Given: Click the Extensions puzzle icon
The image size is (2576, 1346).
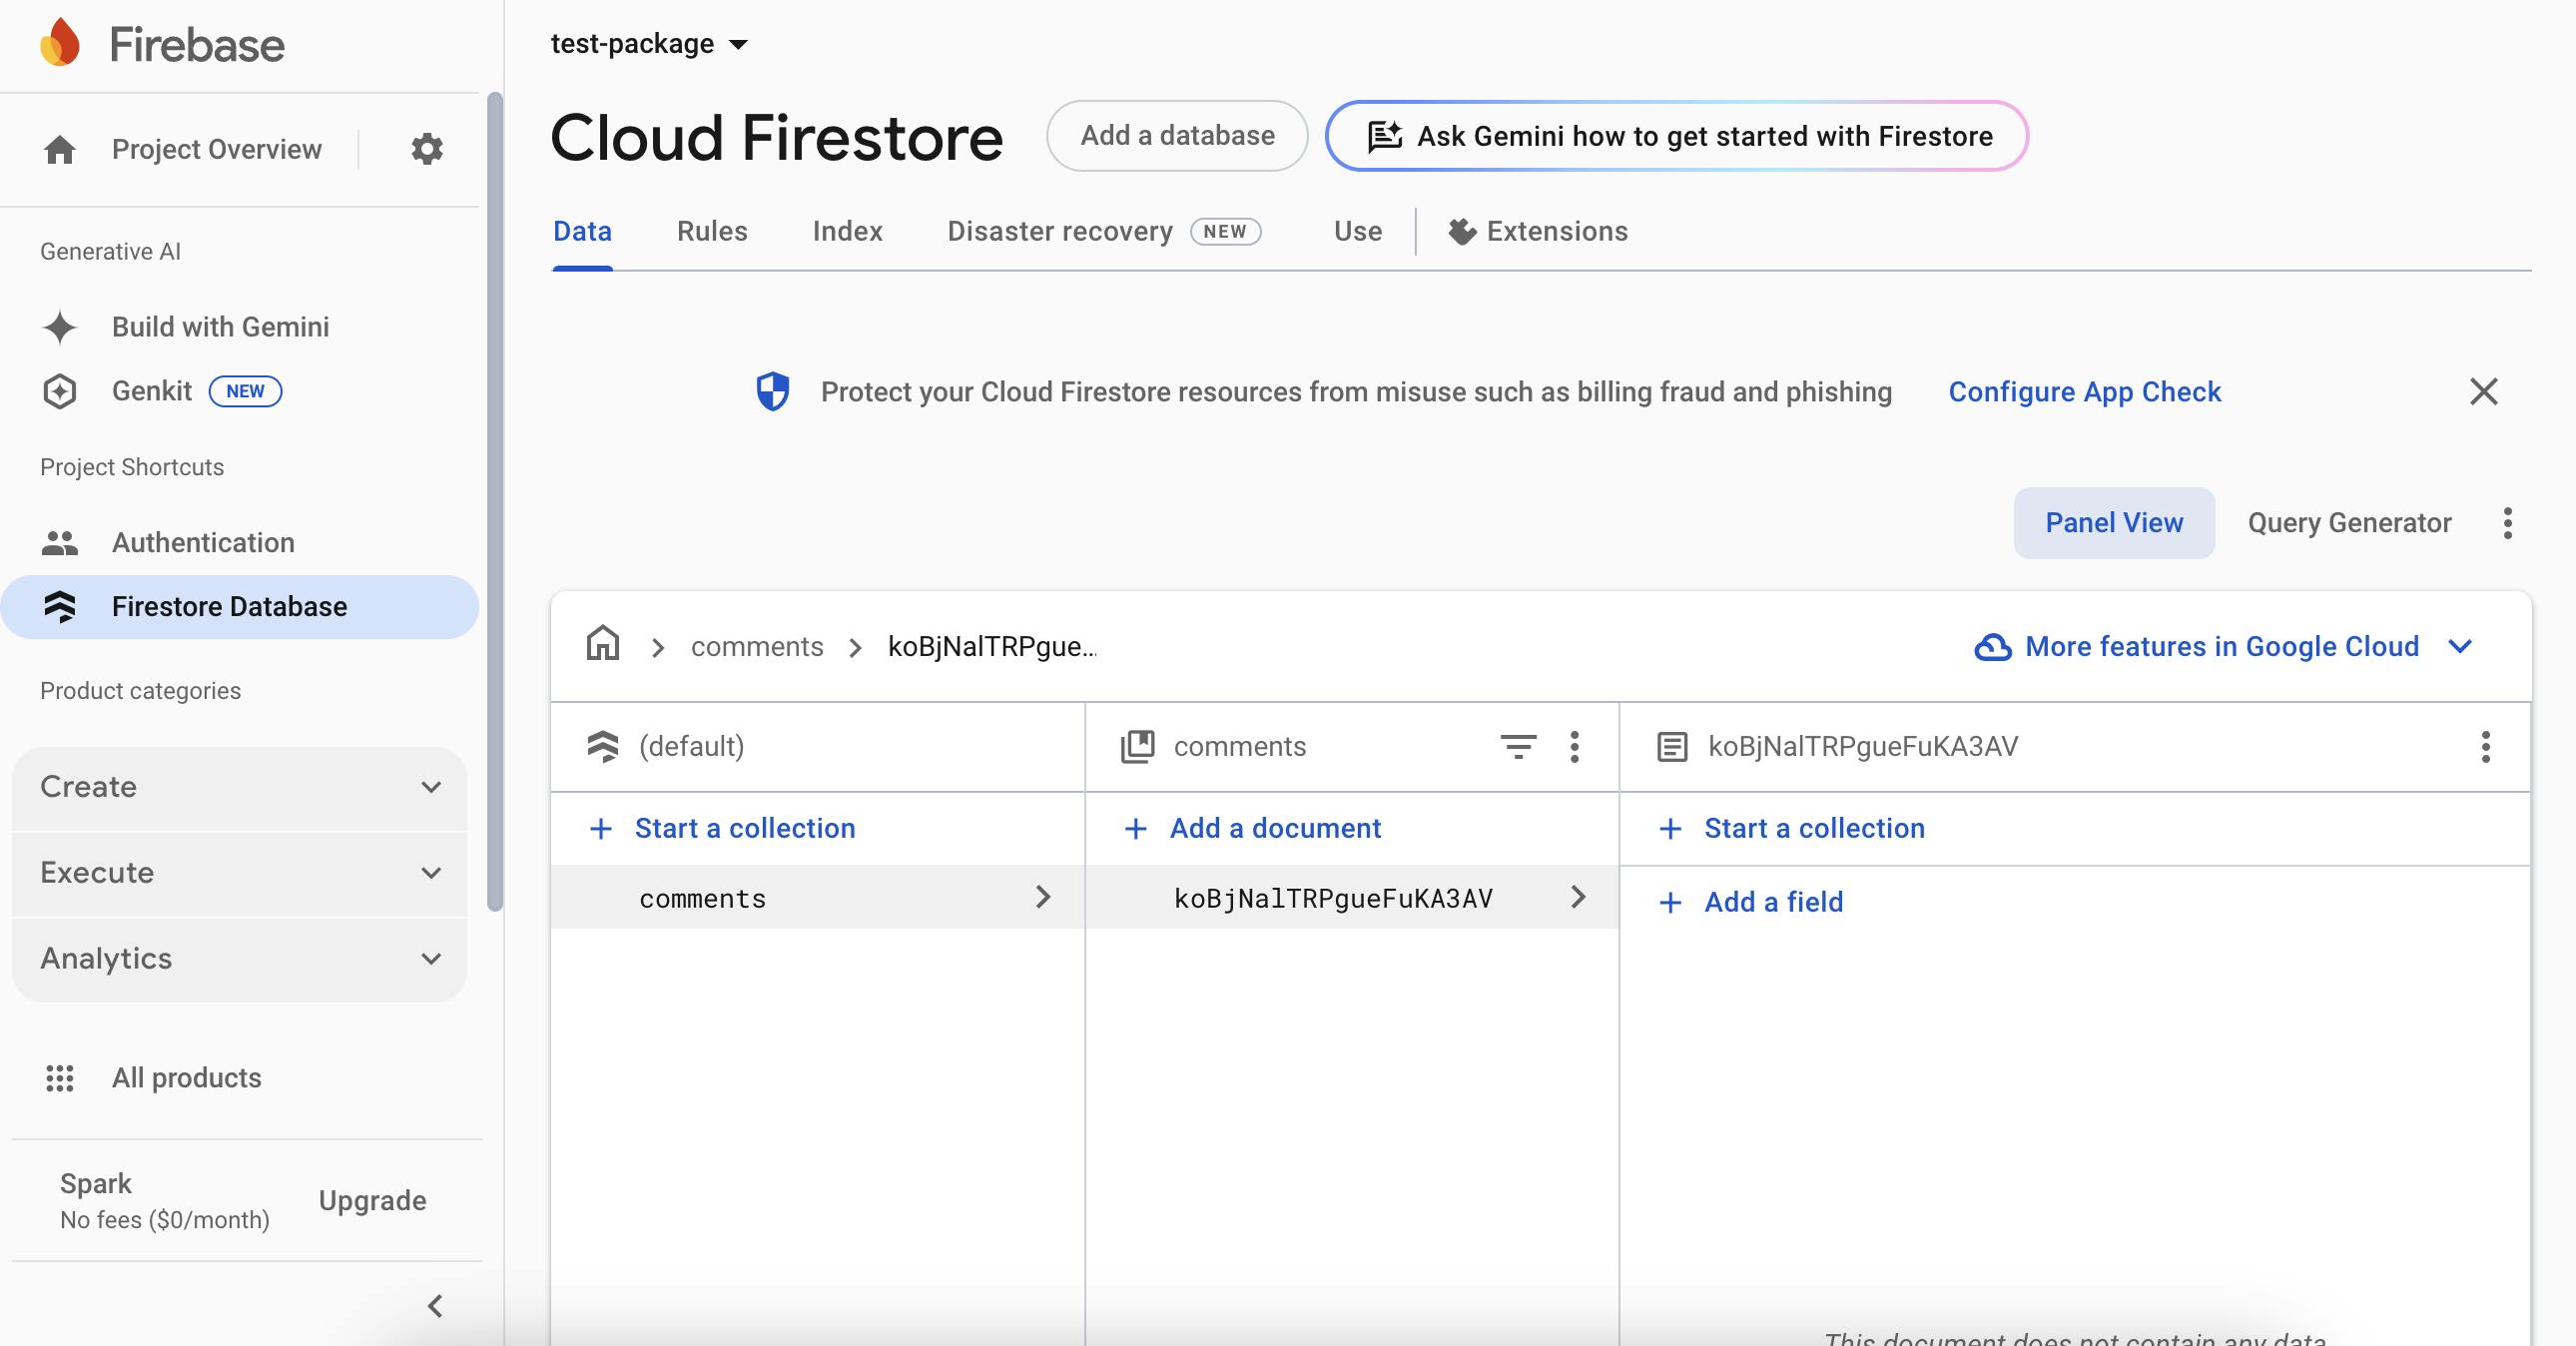Looking at the screenshot, I should 1462,231.
